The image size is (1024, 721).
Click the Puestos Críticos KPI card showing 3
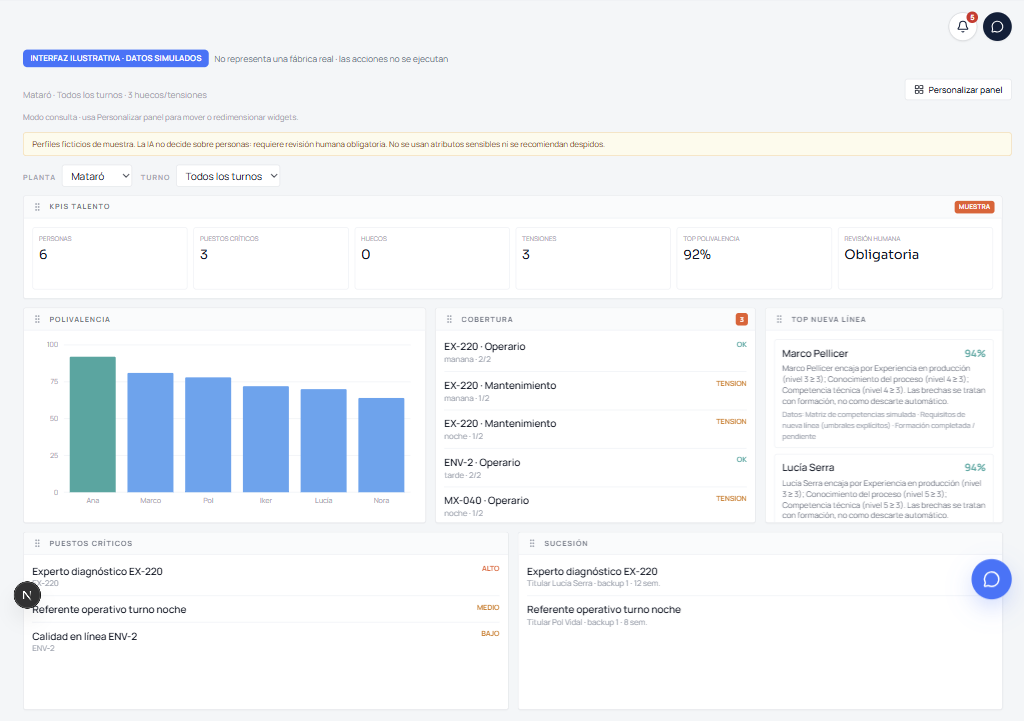tap(271, 258)
